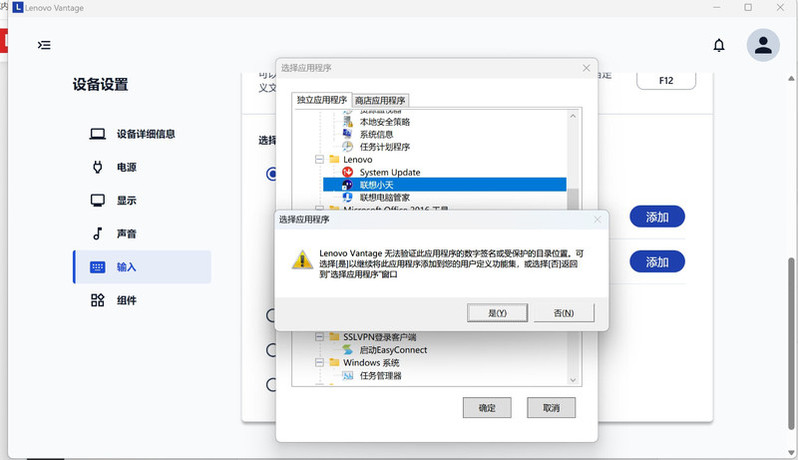
Task: Collapse the SSLVPN登录客户端 tree node
Action: pos(320,337)
